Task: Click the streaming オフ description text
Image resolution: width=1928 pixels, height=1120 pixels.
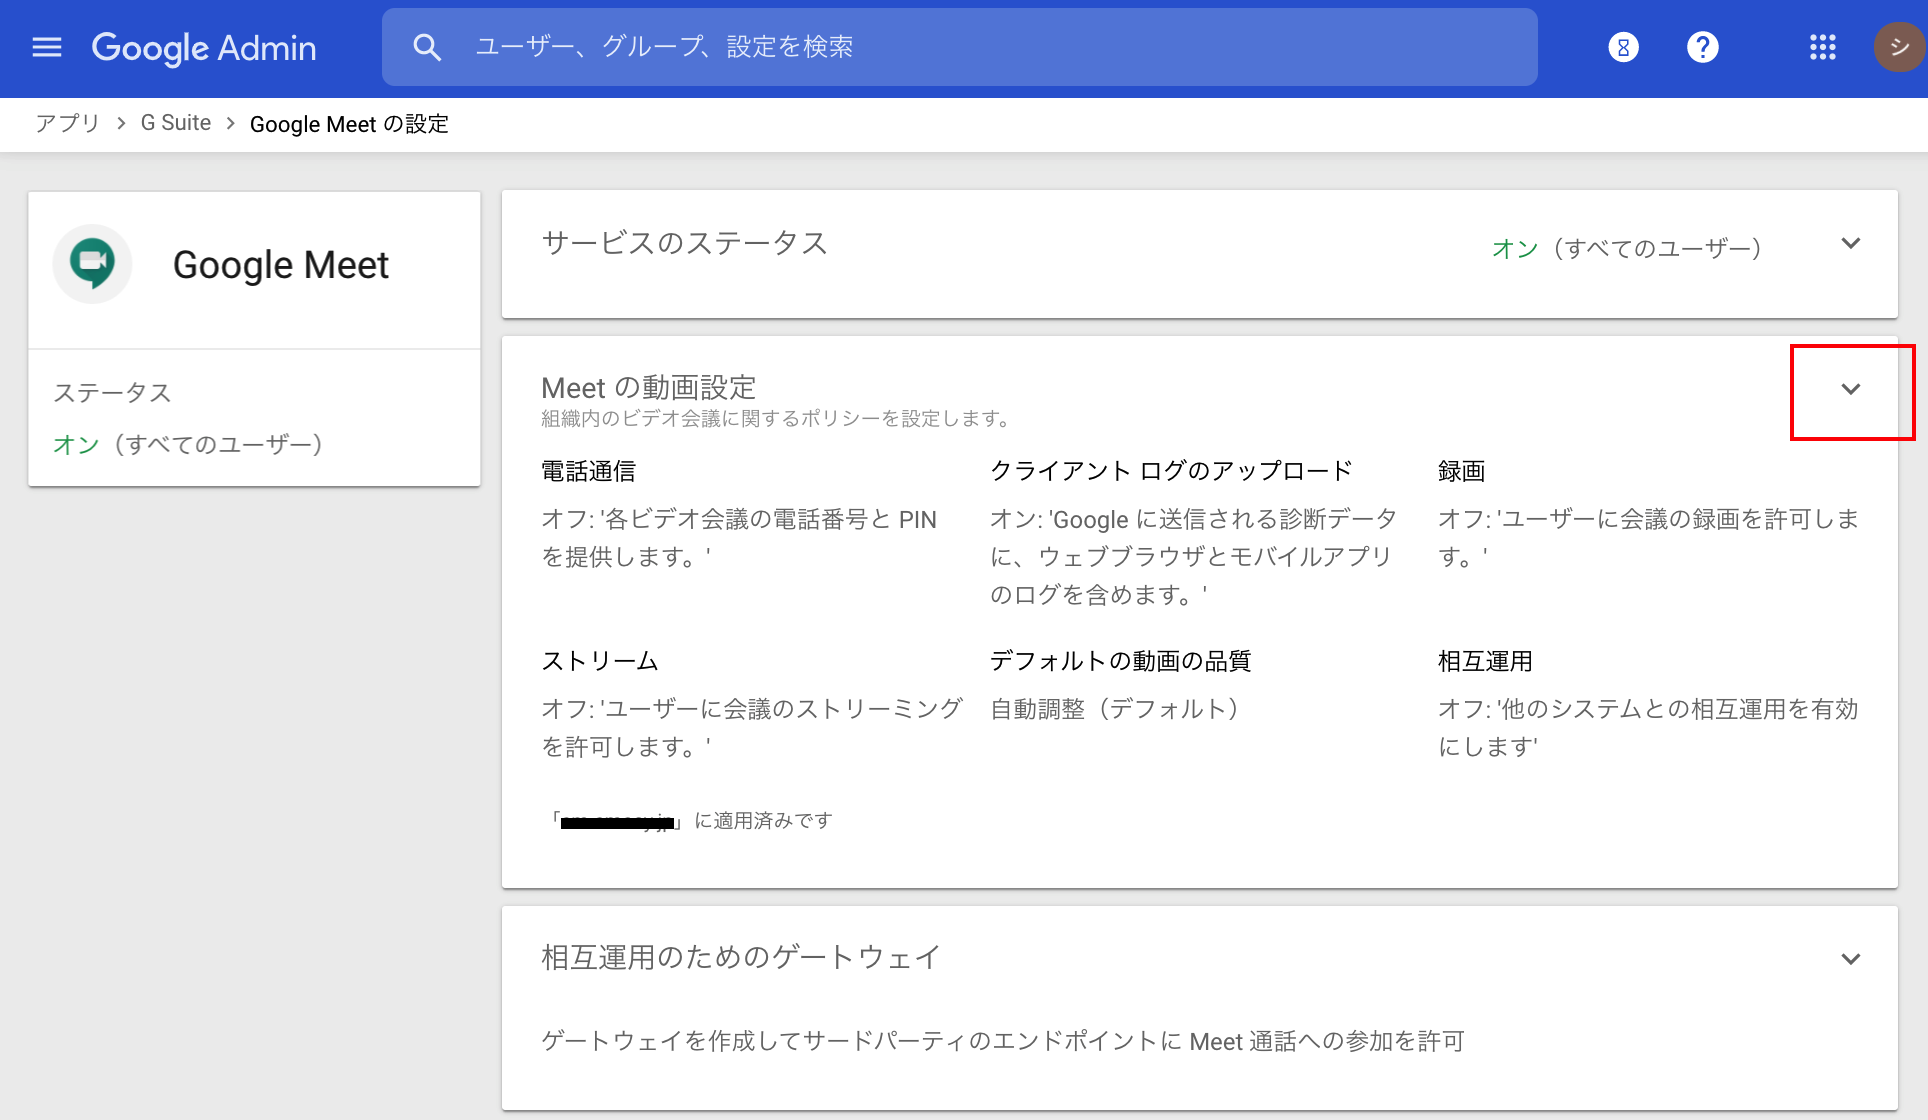Action: [x=751, y=728]
